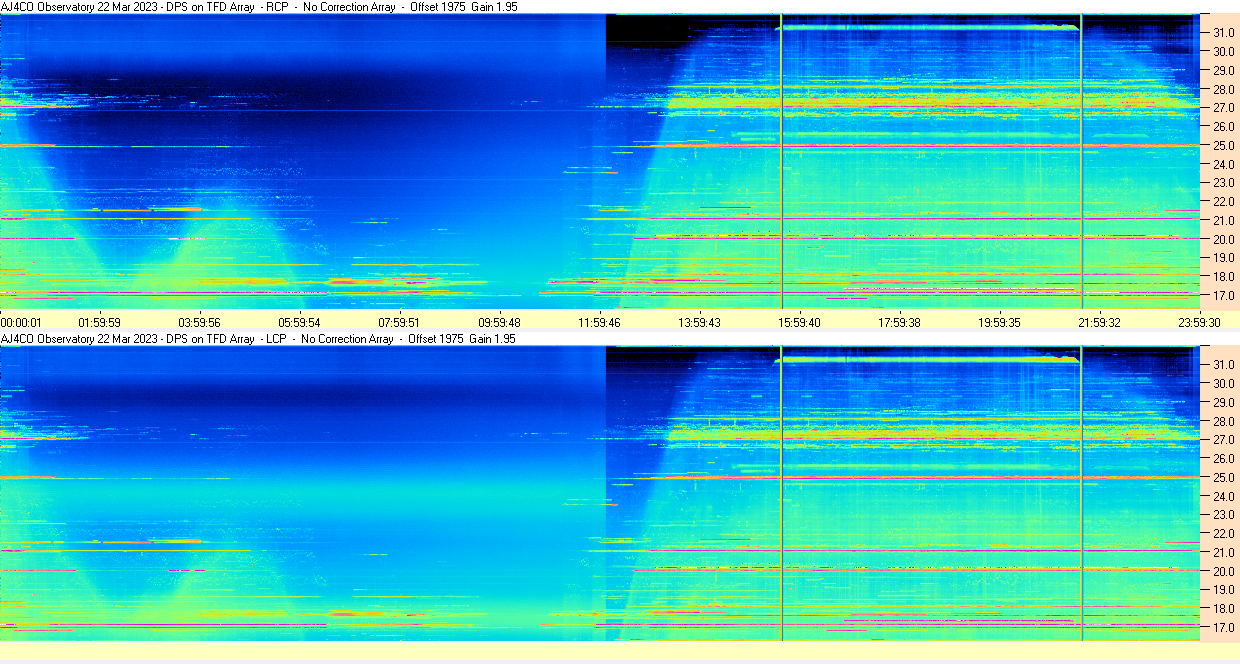1240x664 pixels.
Task: Click the 22.0 frequency label in LCP panel
Action: pyautogui.click(x=1224, y=534)
